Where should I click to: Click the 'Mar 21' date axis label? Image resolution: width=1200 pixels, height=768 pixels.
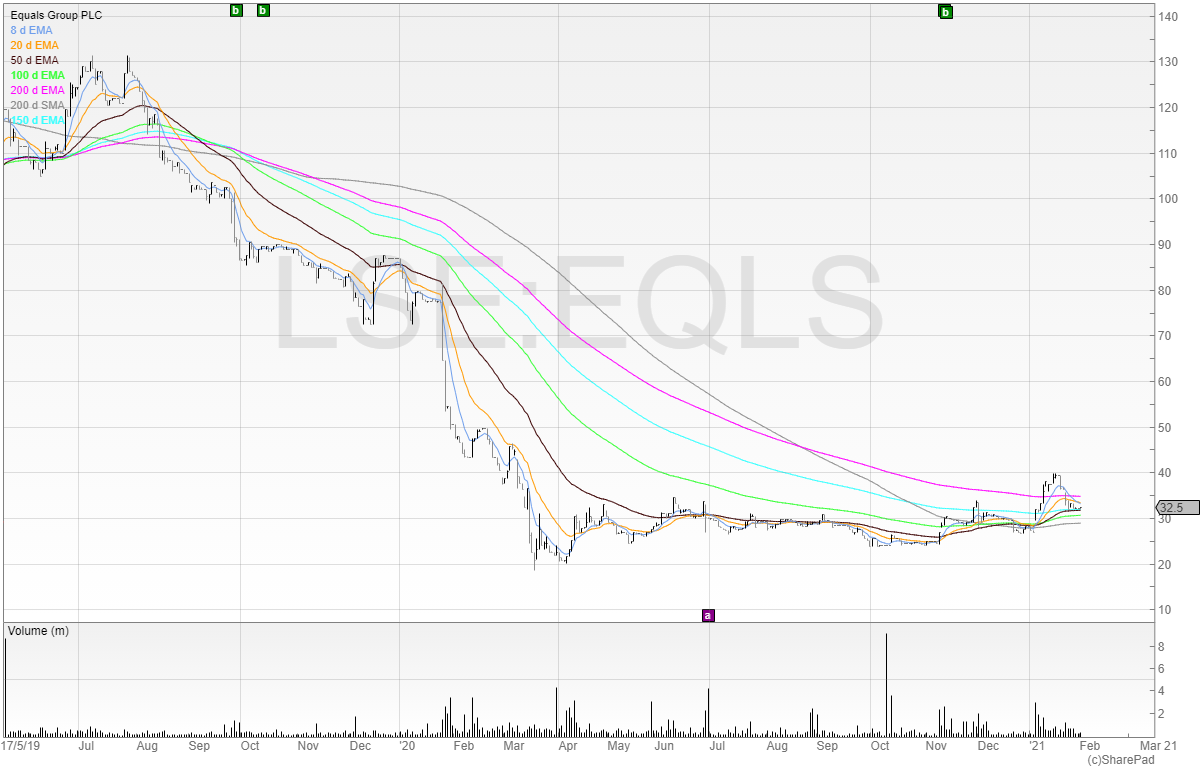pyautogui.click(x=1159, y=746)
